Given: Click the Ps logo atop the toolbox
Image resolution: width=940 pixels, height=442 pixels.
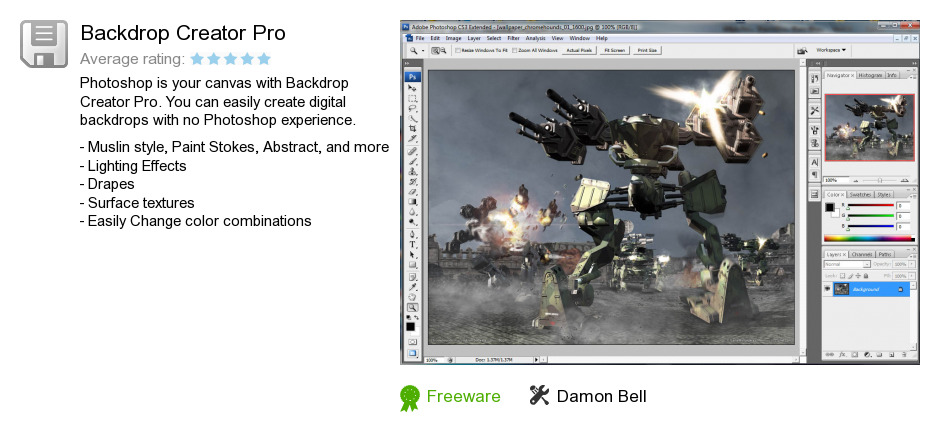Looking at the screenshot, I should point(413,77).
